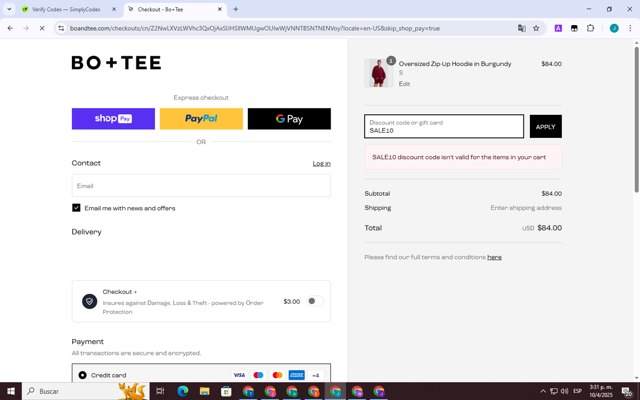Click the dark extension icon beside the purple A
The image size is (640, 400).
point(574,28)
